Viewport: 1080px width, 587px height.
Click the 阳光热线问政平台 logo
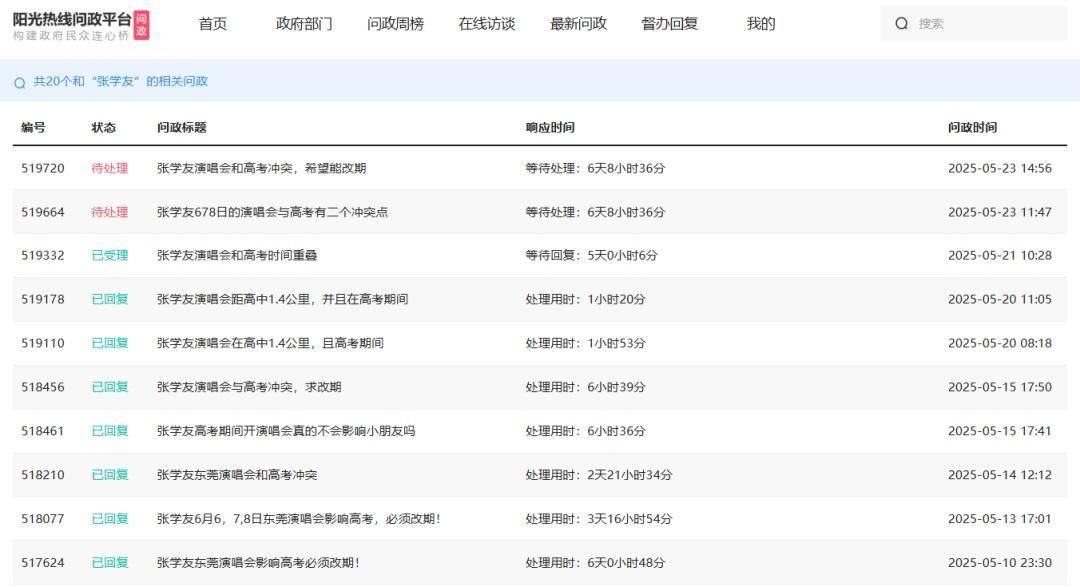point(81,25)
